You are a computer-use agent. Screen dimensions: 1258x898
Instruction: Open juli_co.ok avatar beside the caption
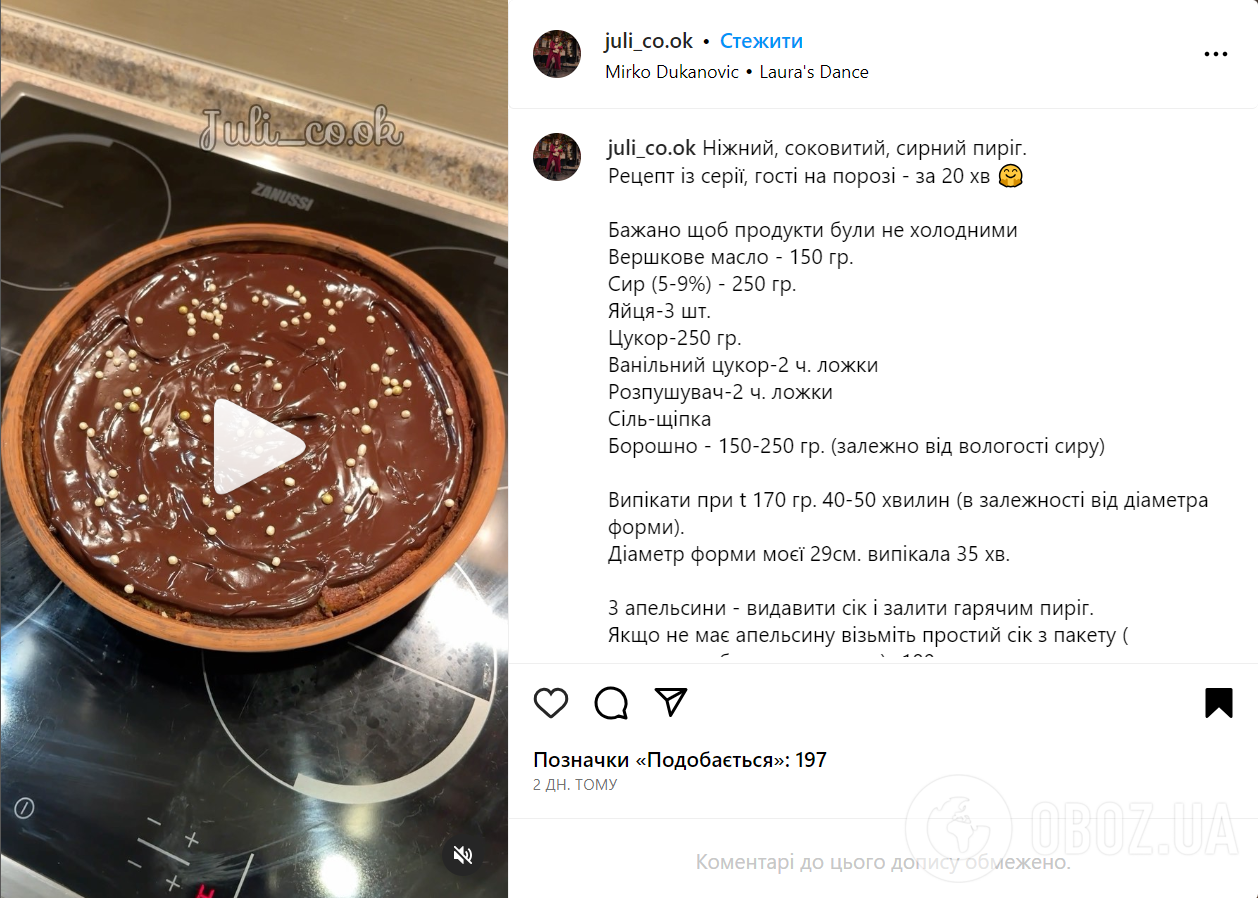tap(557, 157)
